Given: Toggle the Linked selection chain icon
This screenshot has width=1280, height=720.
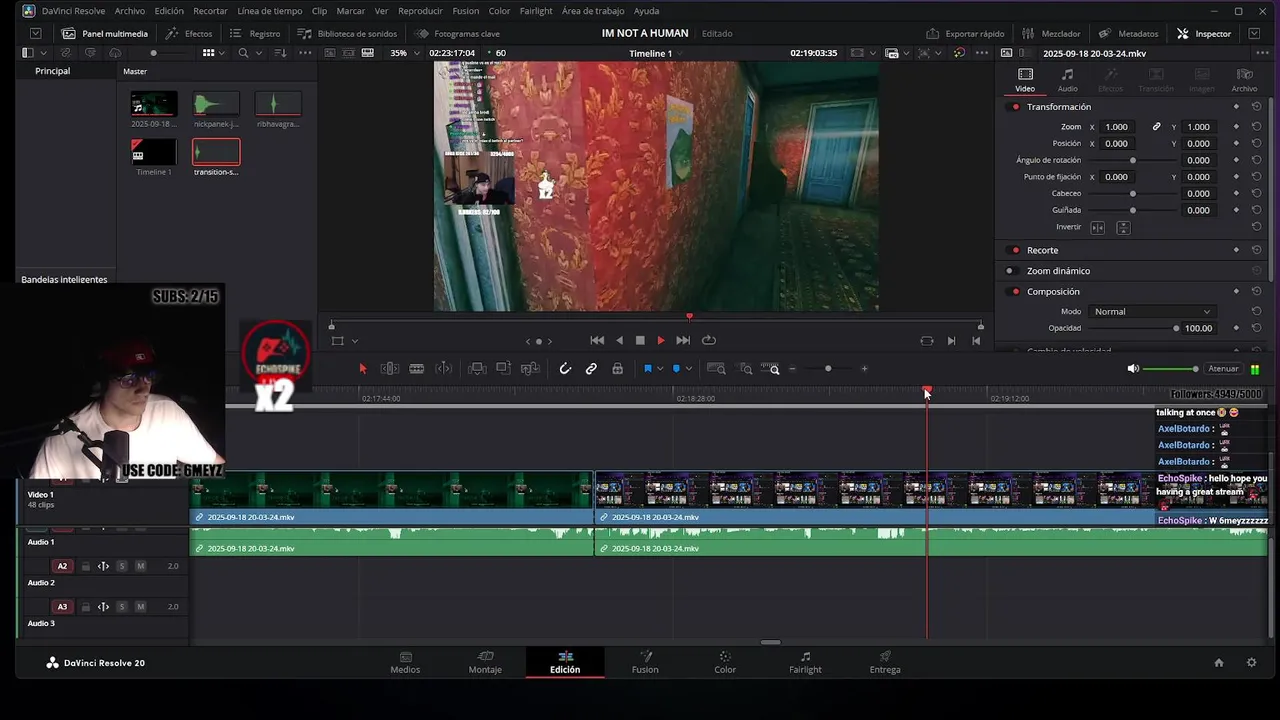Looking at the screenshot, I should pos(591,369).
